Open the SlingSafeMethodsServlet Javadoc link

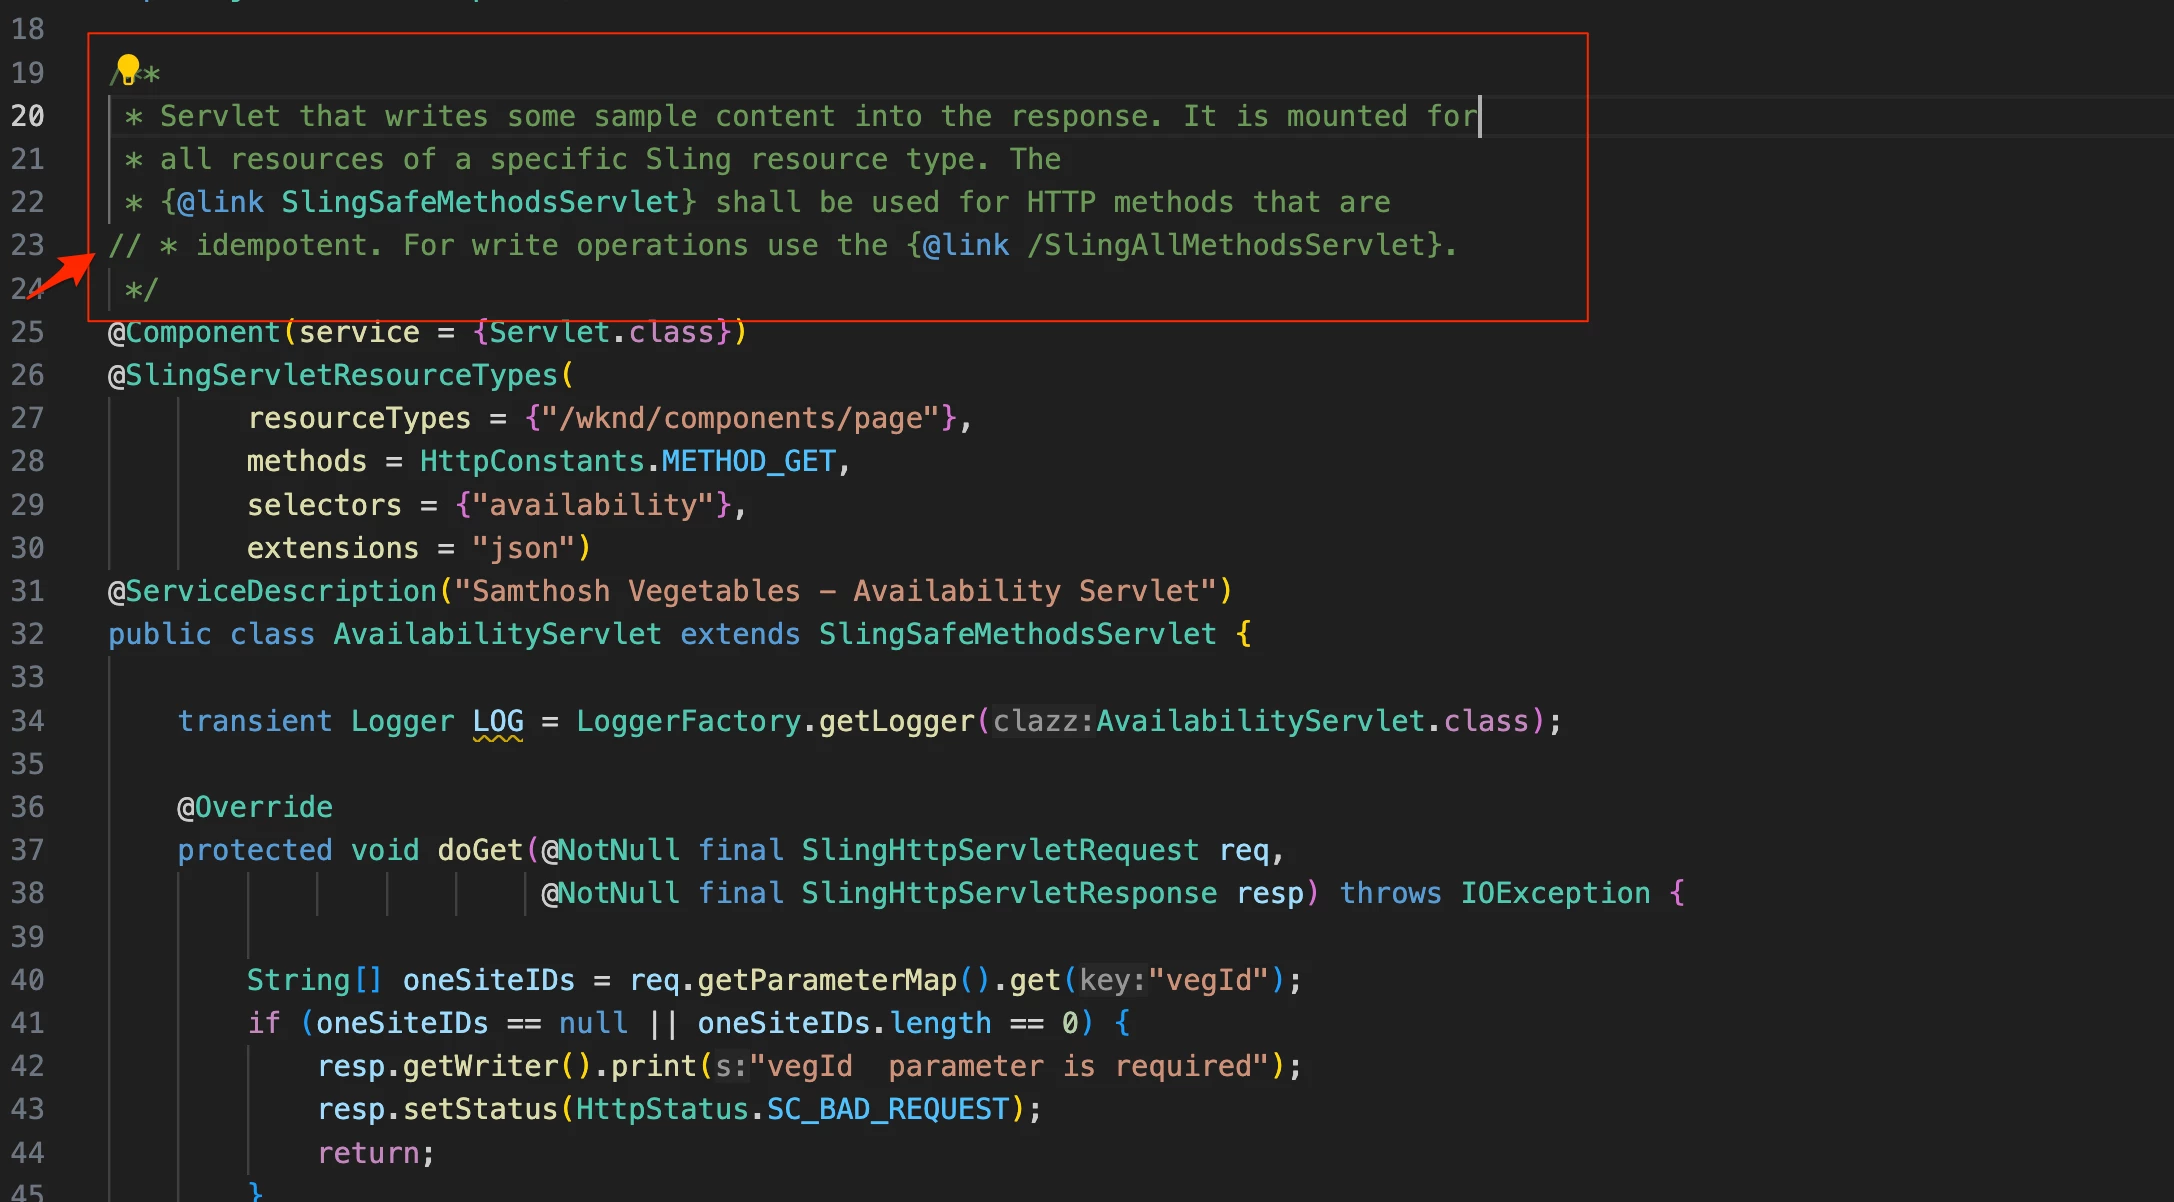point(480,202)
